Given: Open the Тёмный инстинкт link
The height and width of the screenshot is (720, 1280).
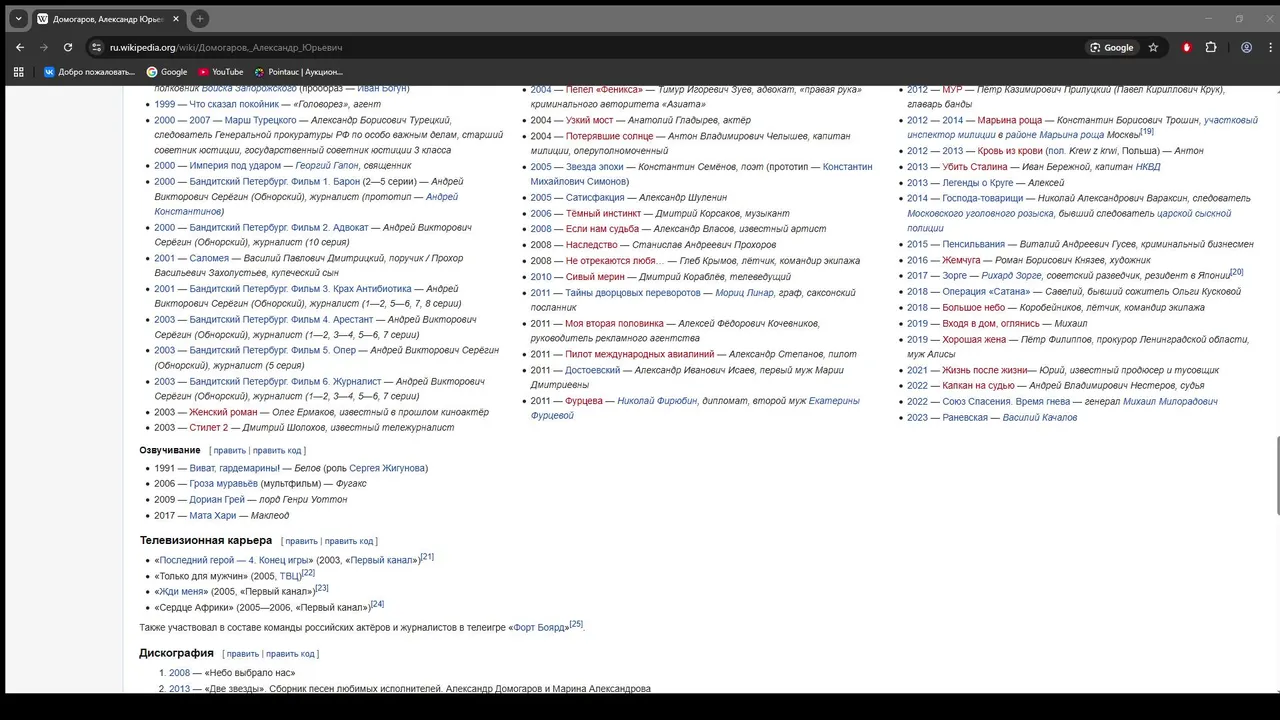Looking at the screenshot, I should tap(603, 214).
